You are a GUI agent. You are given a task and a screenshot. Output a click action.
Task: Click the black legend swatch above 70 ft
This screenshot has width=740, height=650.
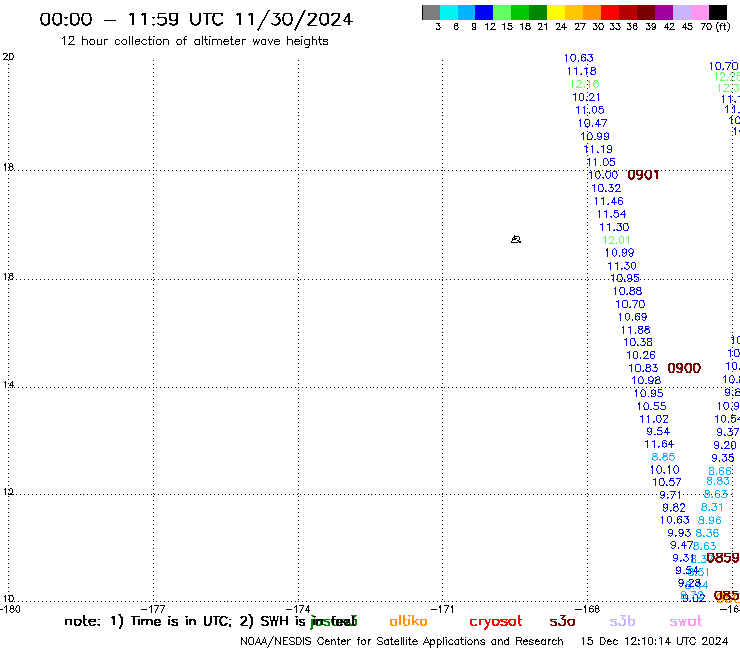point(718,12)
